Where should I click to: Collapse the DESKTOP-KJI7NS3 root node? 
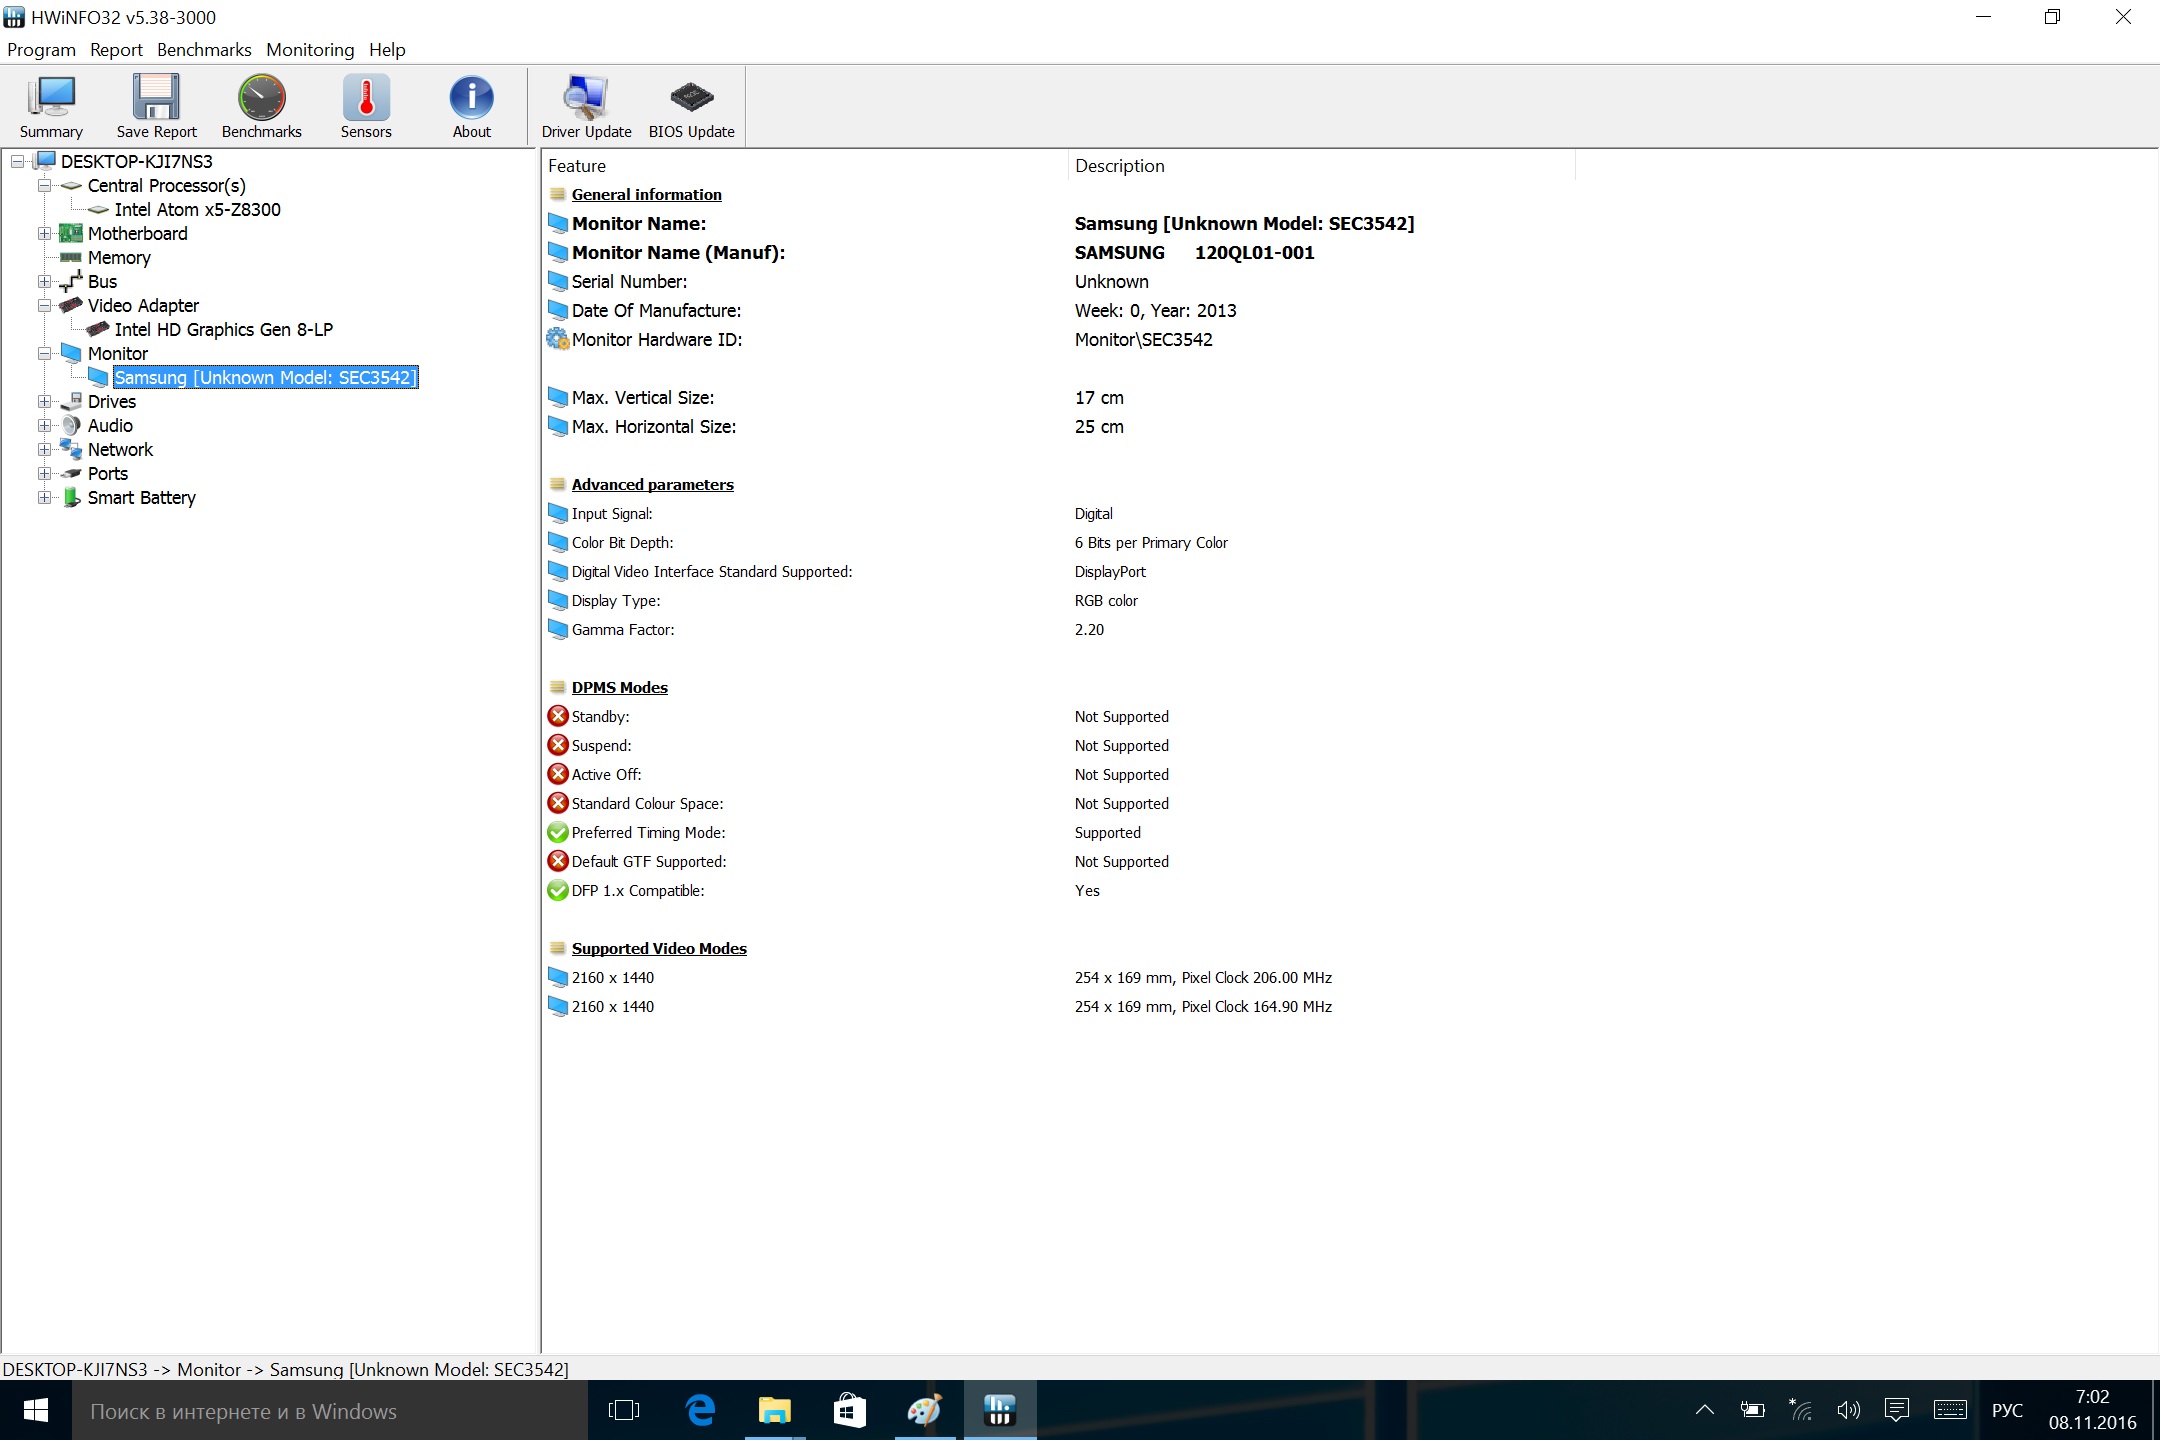[18, 161]
